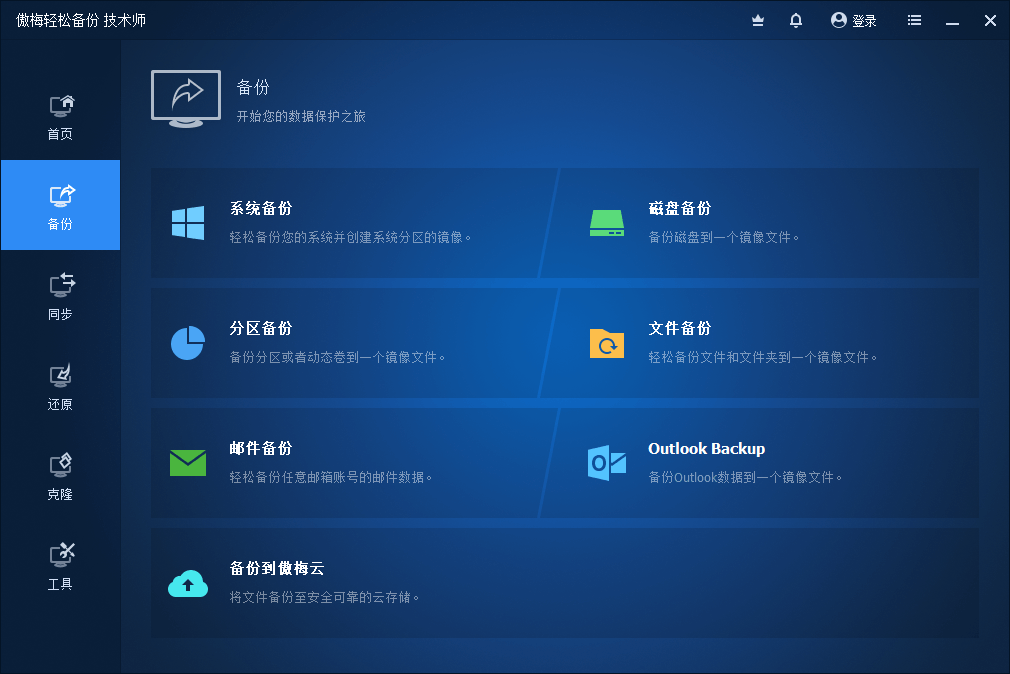Select the green disk icon for 磁盘备份

point(607,222)
